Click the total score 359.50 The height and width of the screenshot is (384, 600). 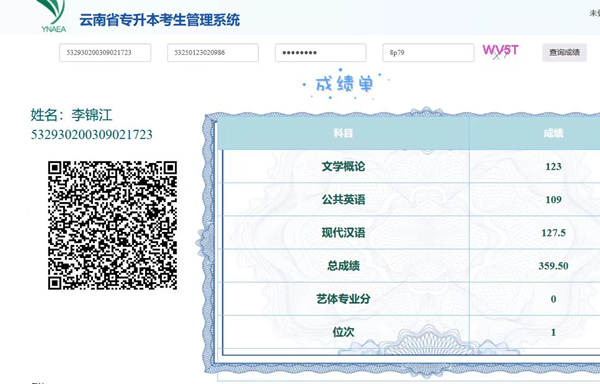click(553, 266)
